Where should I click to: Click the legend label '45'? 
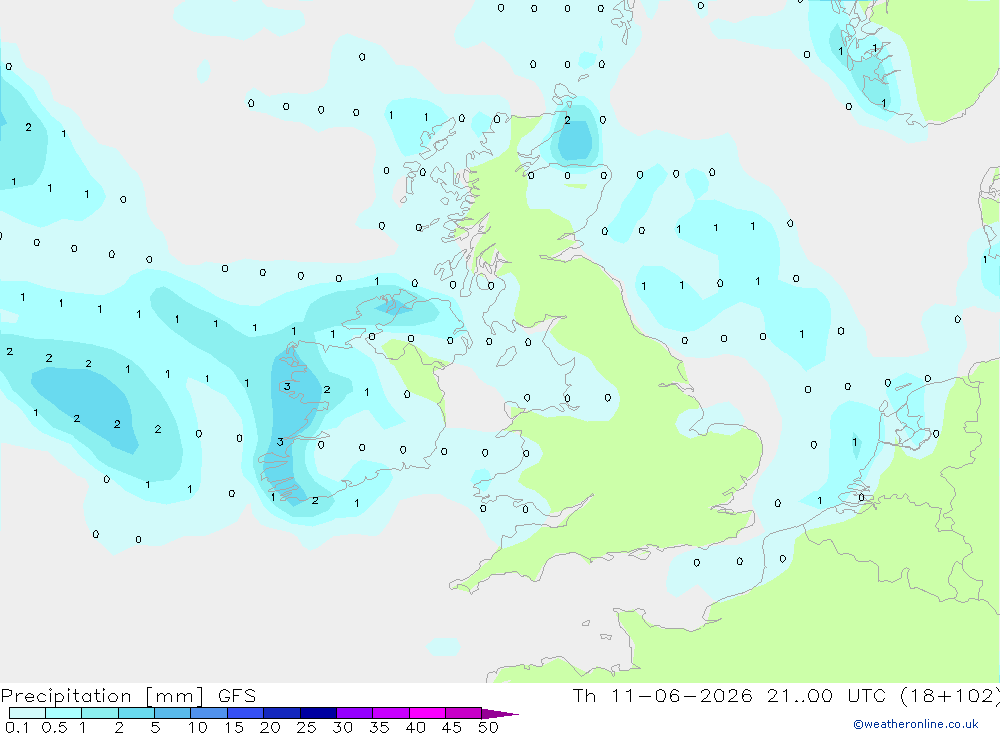tap(452, 727)
